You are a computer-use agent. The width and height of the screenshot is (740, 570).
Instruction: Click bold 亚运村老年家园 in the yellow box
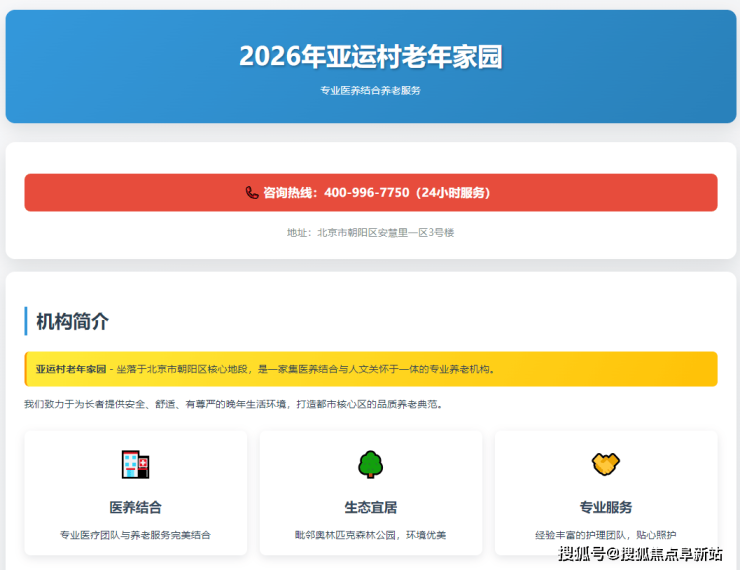[71, 369]
